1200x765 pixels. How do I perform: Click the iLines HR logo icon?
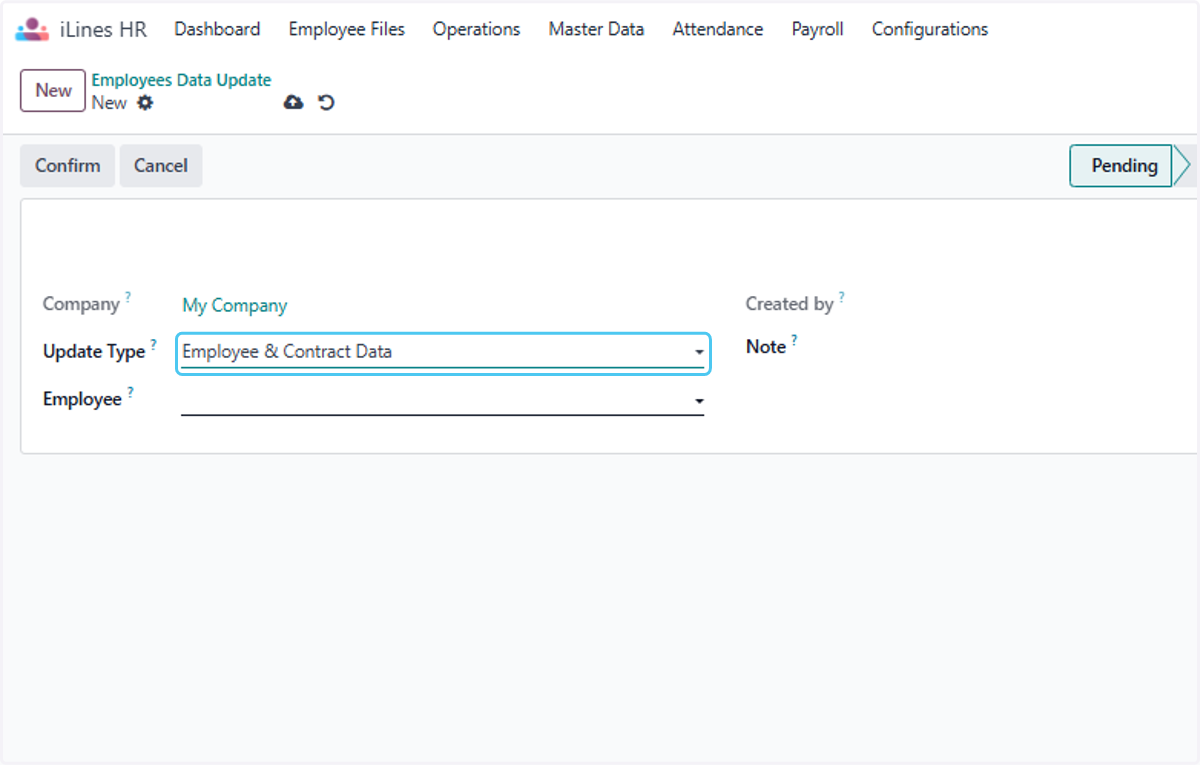tap(32, 29)
